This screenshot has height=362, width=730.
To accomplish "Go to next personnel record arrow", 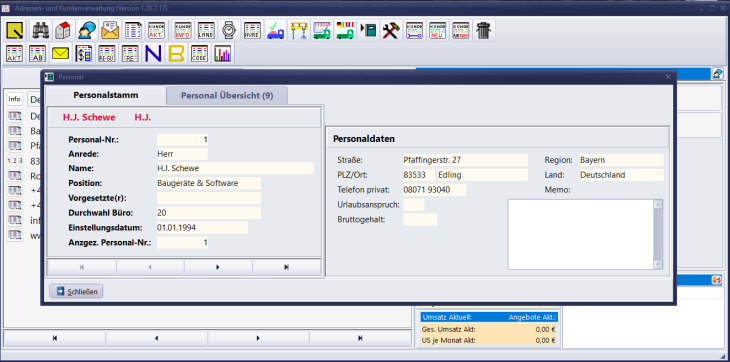I will (x=218, y=267).
